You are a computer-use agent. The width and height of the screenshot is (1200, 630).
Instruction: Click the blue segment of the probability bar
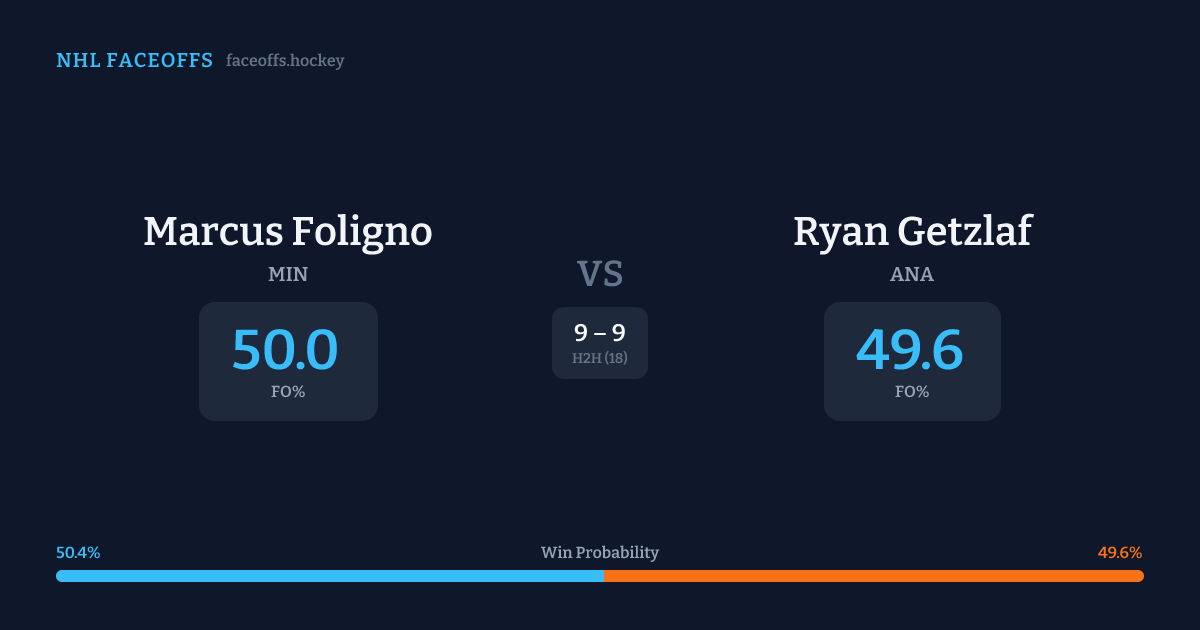click(330, 576)
